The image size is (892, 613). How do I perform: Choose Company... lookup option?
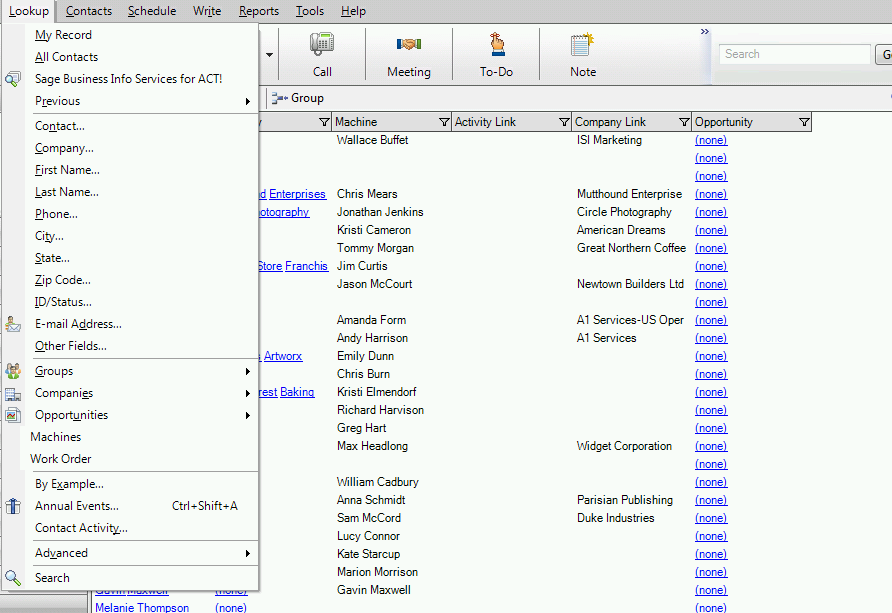(x=64, y=148)
